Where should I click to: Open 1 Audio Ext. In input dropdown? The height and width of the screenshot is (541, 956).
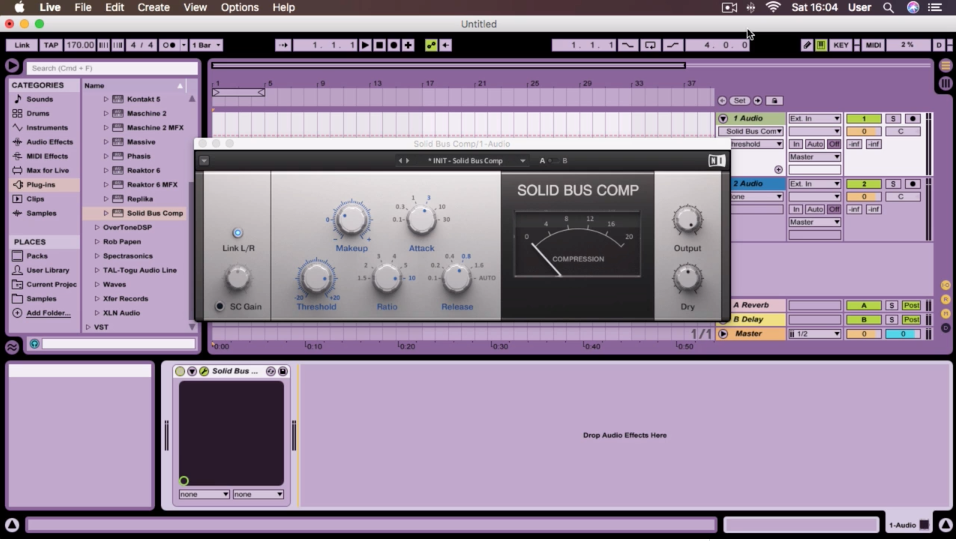point(815,118)
